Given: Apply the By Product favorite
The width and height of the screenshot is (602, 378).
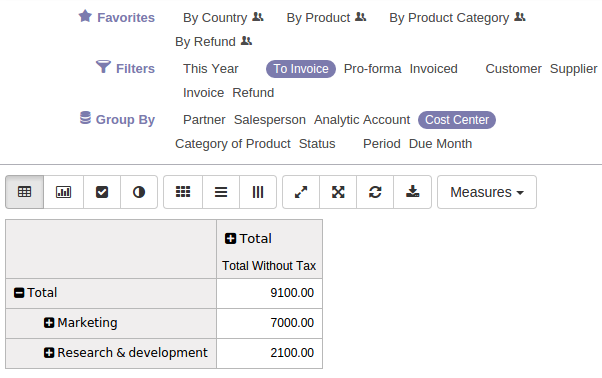Looking at the screenshot, I should coord(318,18).
